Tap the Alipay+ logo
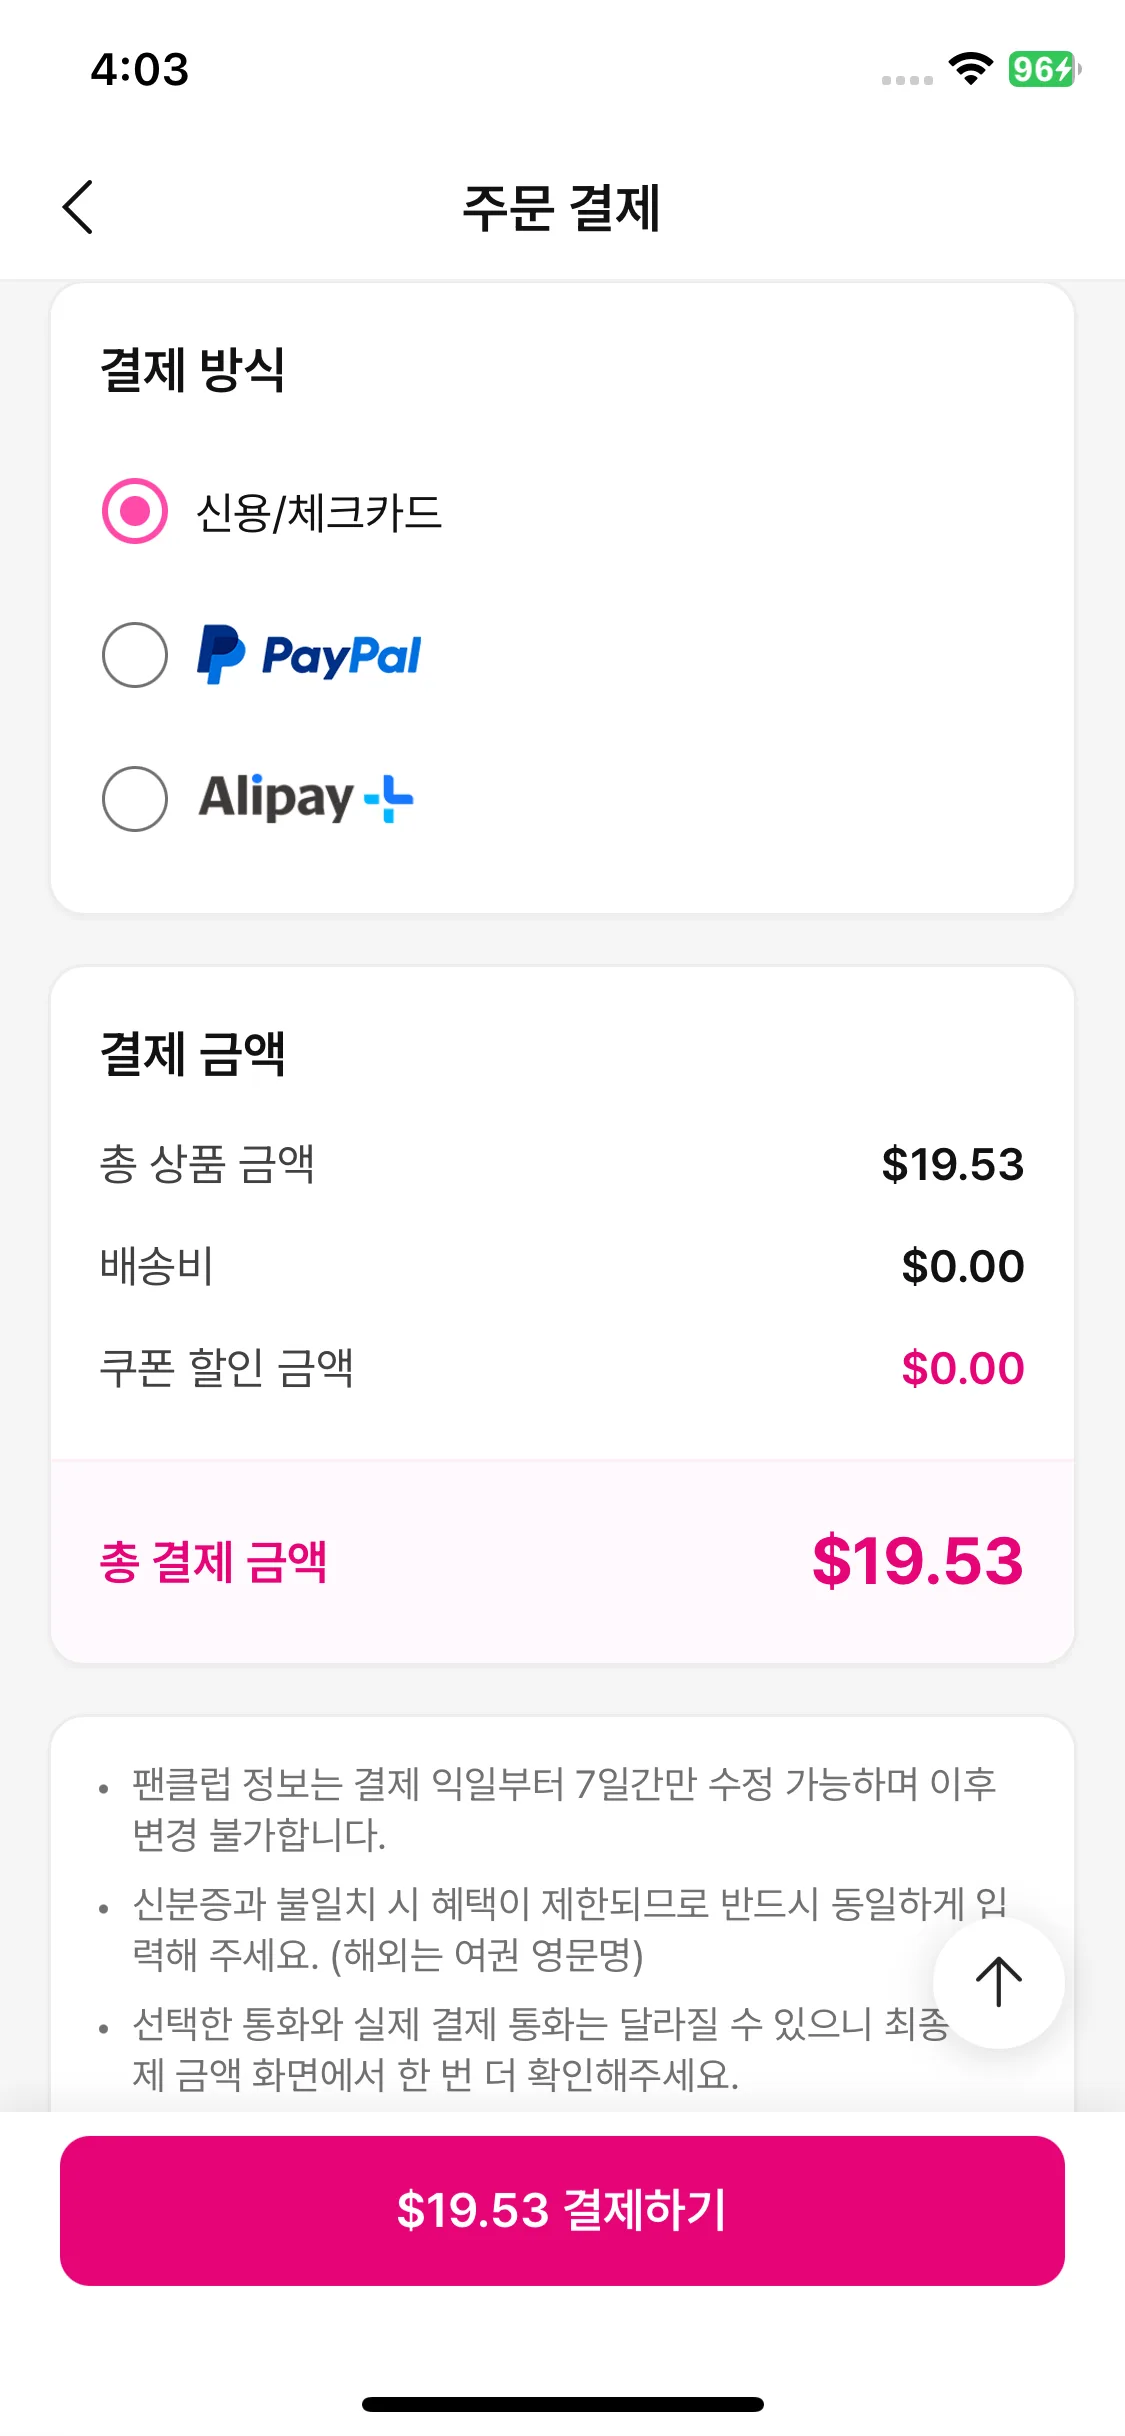Image resolution: width=1125 pixels, height=2436 pixels. point(306,798)
